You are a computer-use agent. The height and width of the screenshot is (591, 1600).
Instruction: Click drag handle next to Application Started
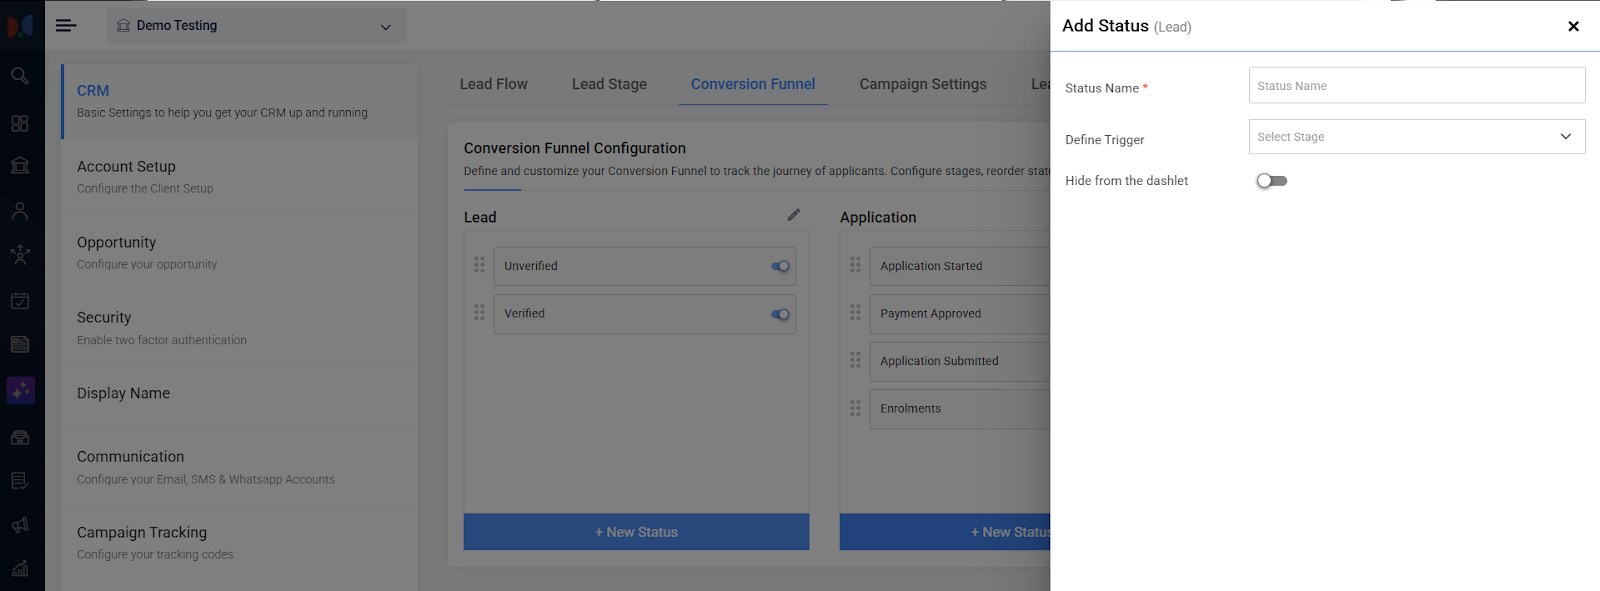point(855,265)
